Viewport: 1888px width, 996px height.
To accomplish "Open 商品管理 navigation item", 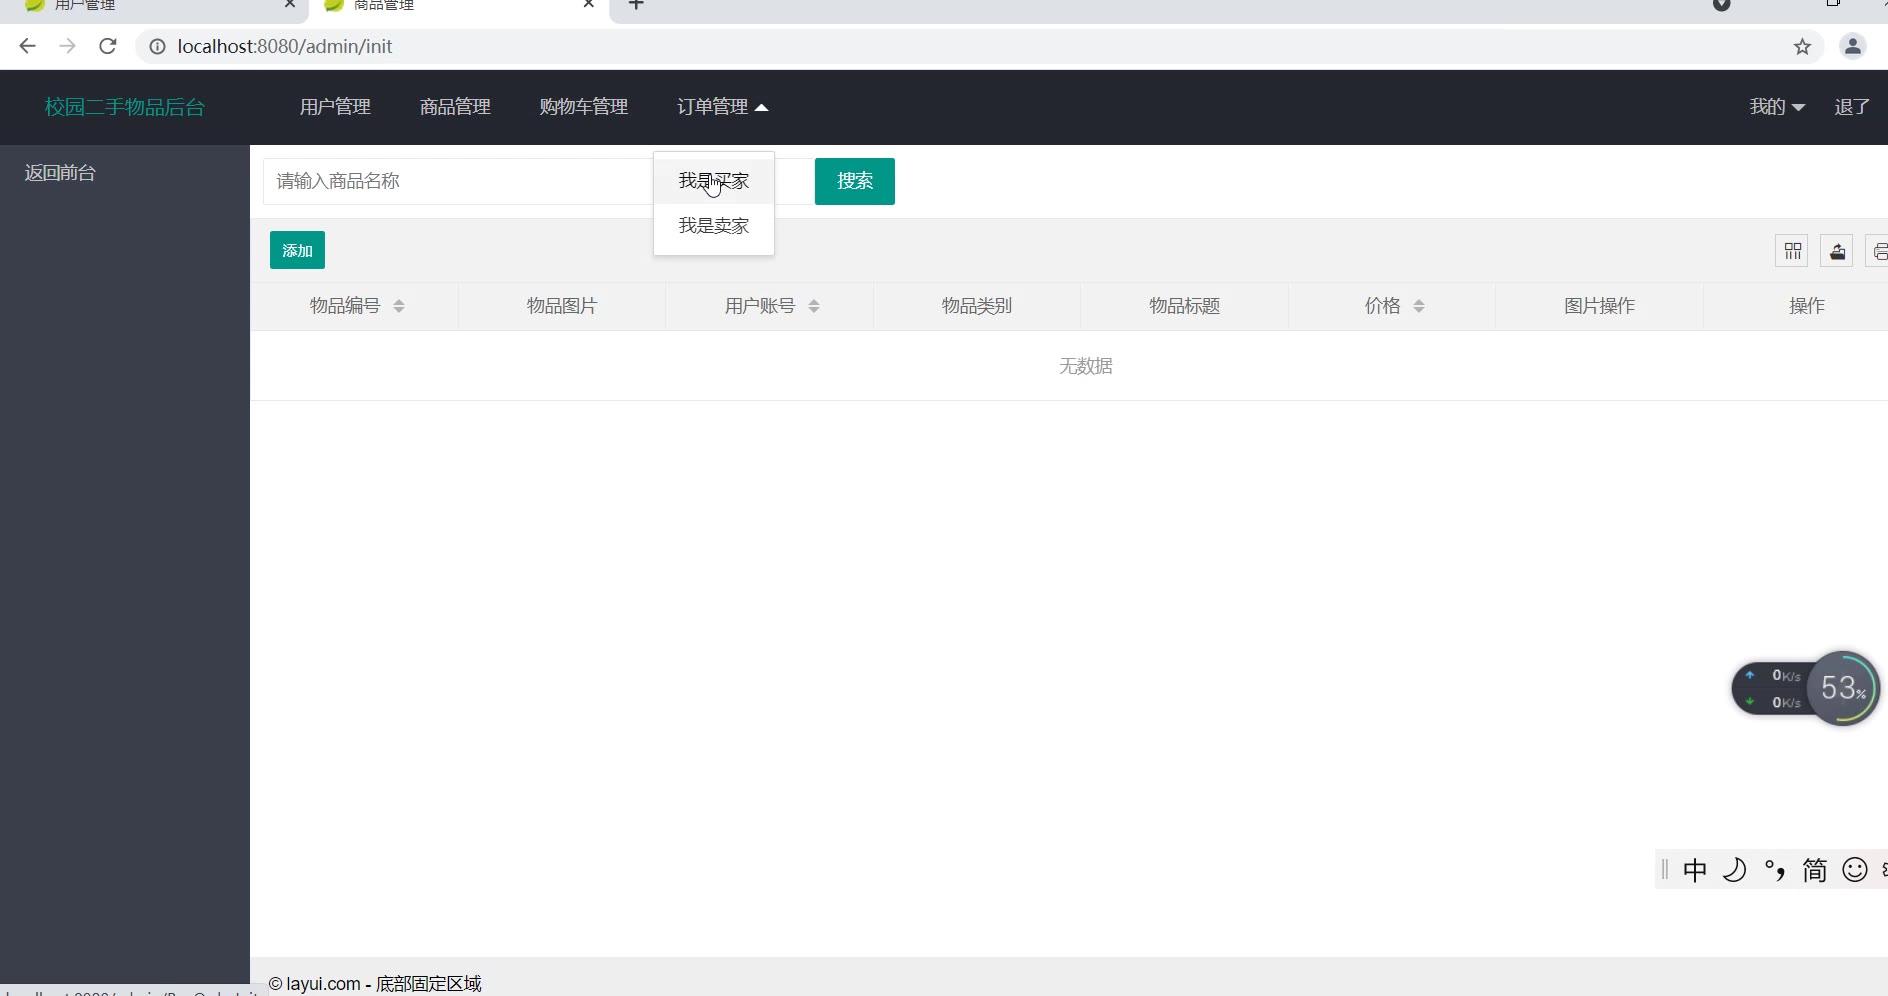I will coord(455,107).
